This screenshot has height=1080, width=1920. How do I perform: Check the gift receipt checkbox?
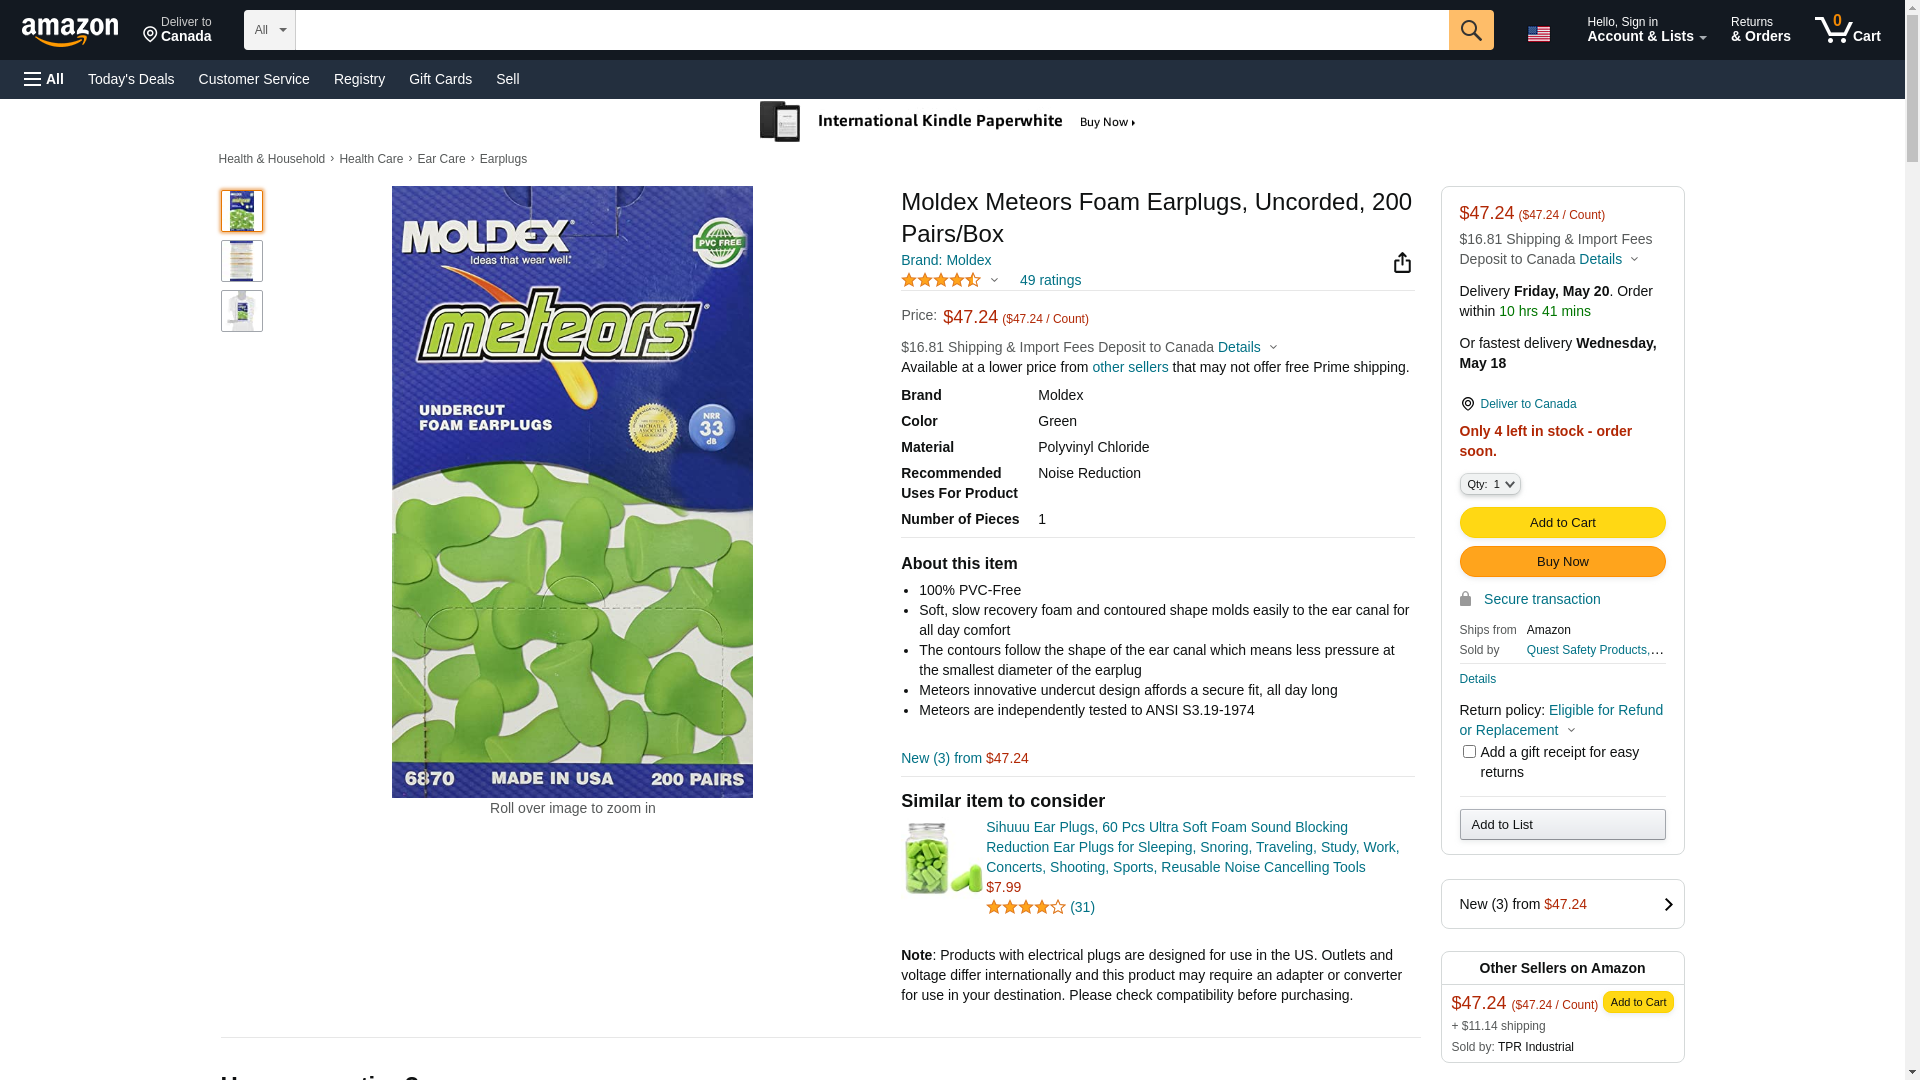(x=1469, y=752)
